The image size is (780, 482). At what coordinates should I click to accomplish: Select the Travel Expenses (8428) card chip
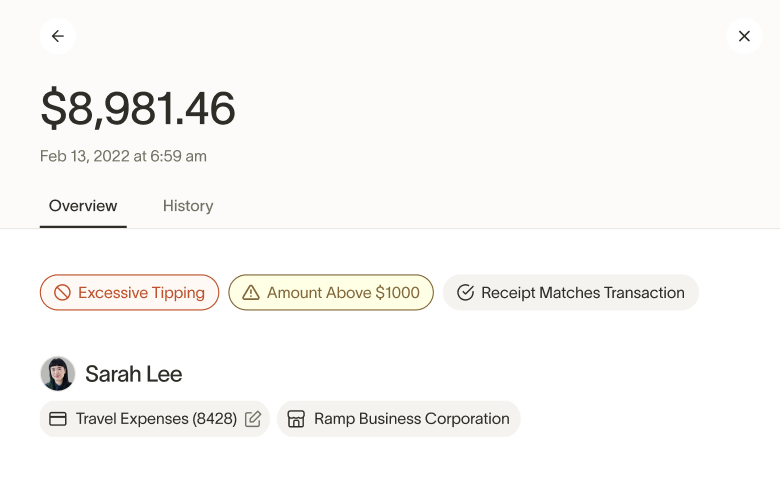coord(155,419)
